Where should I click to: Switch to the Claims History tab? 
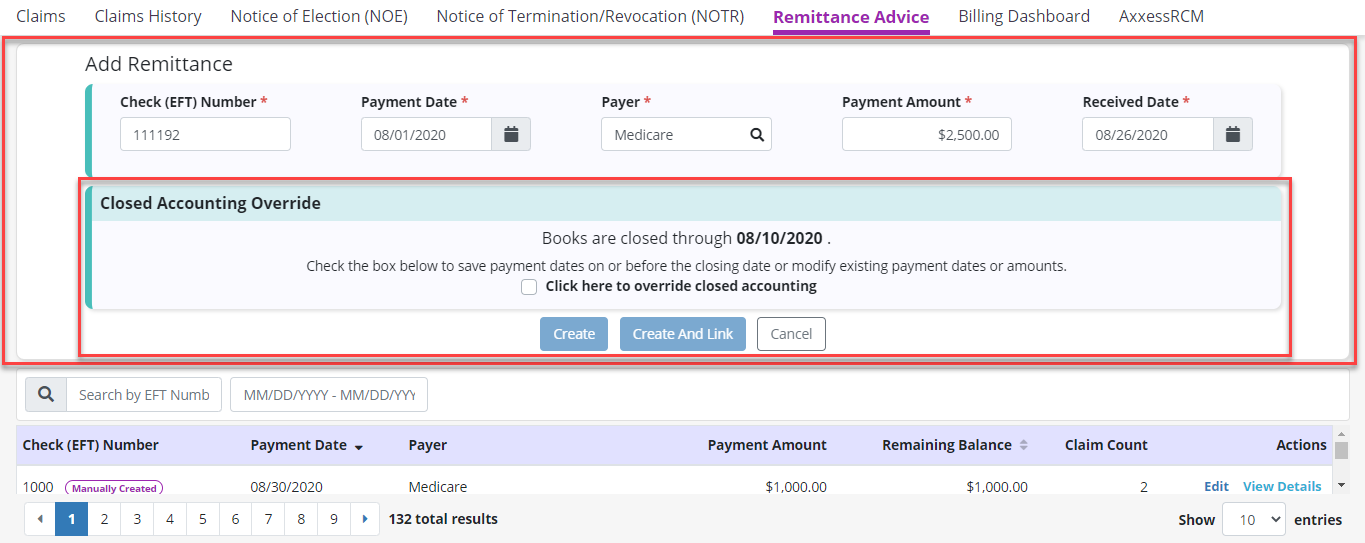coord(148,17)
